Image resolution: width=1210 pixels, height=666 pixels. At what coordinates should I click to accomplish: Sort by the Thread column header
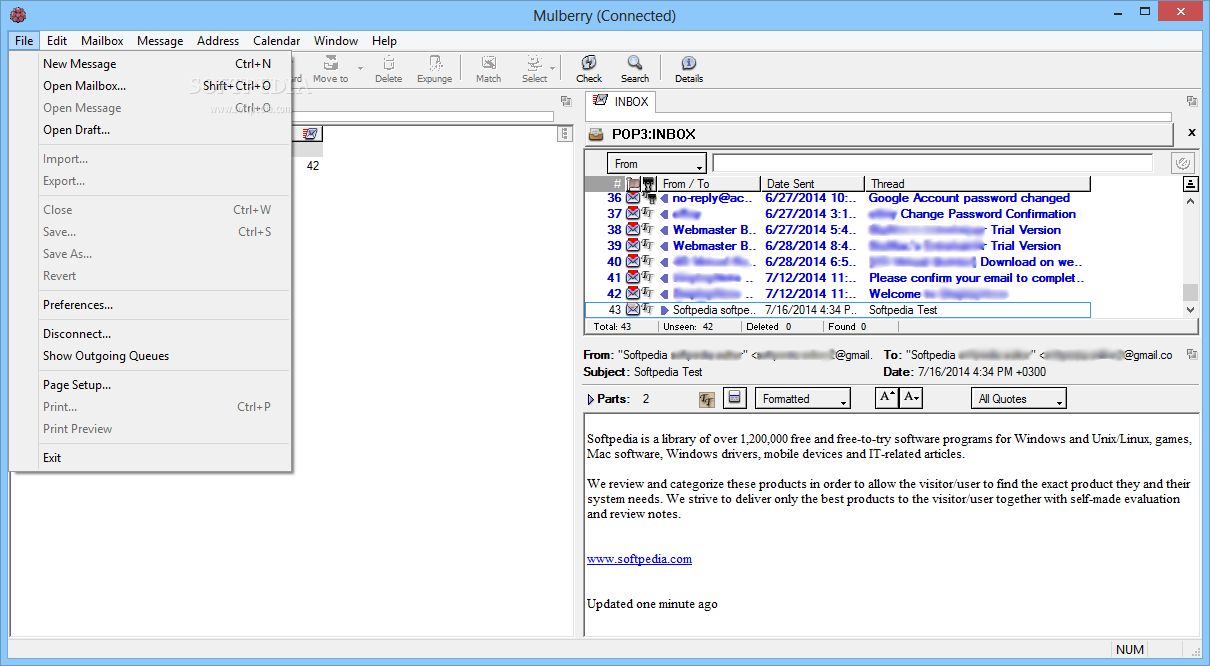coord(978,184)
